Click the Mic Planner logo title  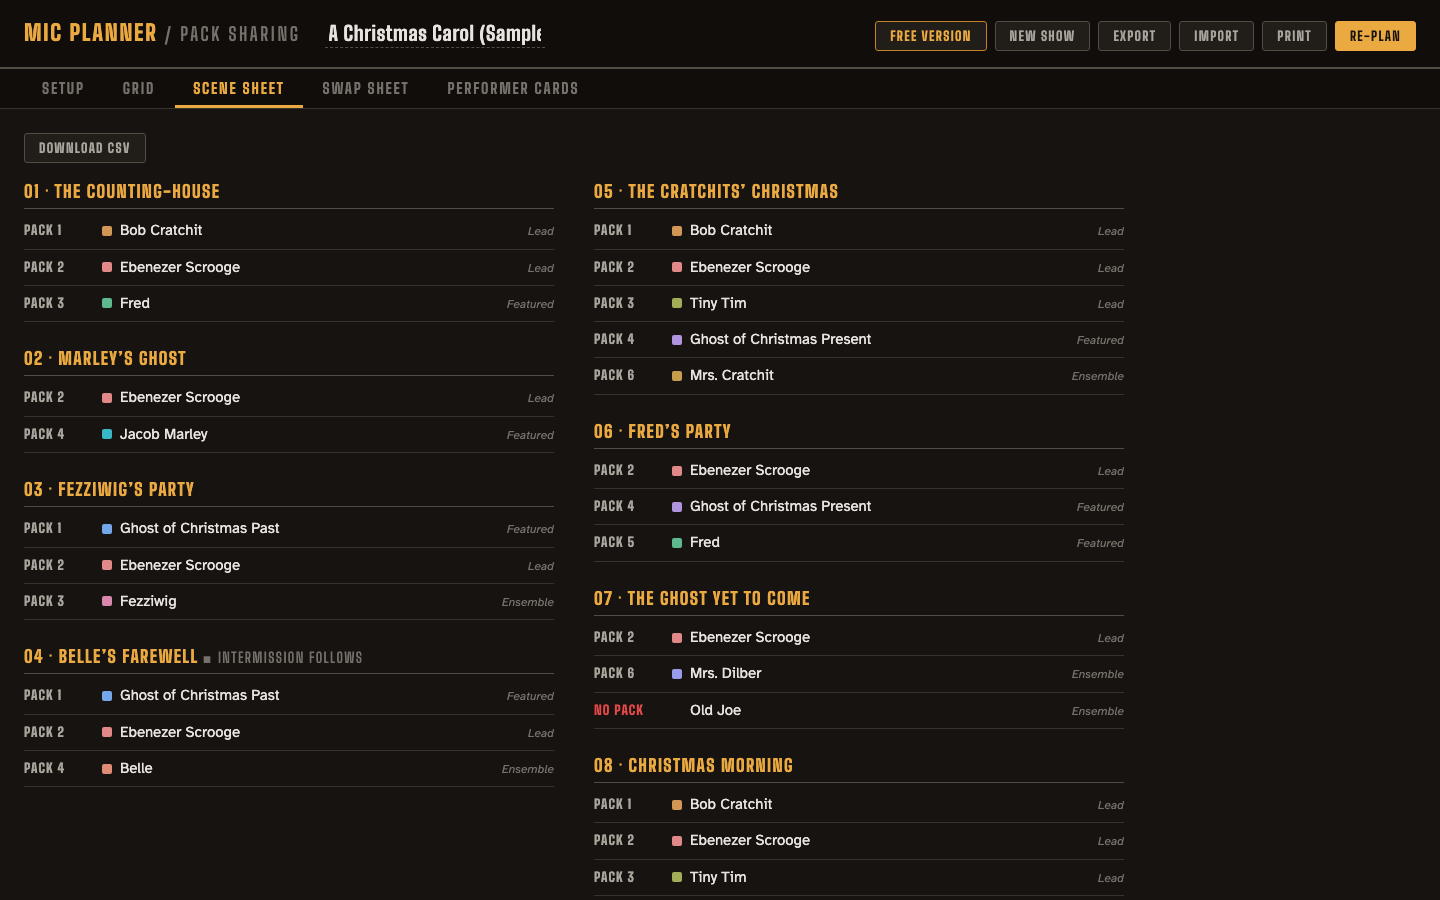(90, 33)
